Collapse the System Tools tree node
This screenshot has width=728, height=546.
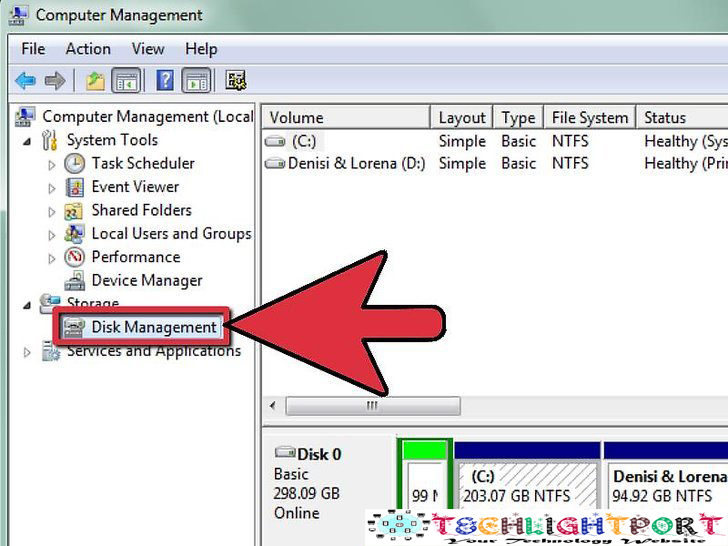(x=27, y=141)
